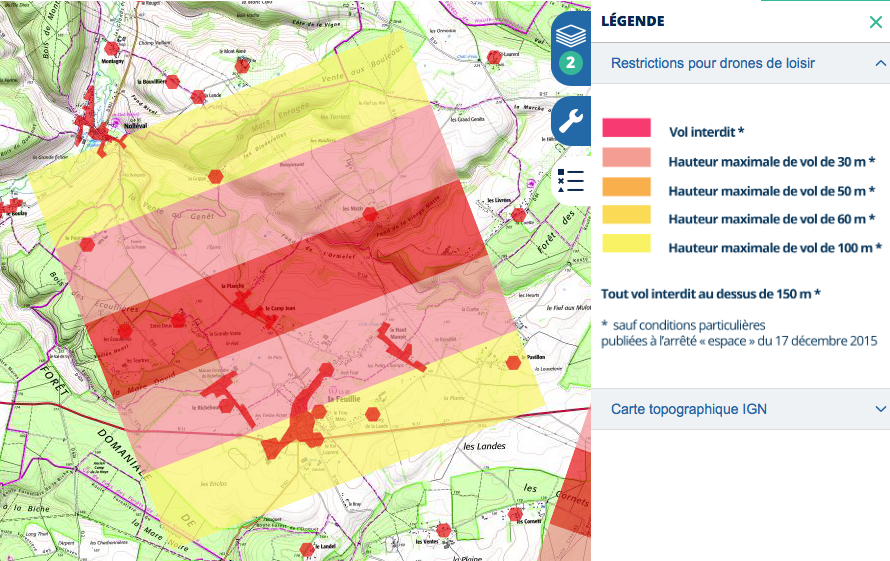Viewport: 890px width, 561px height.
Task: Click the red hexagon near 'le Pavillon'
Action: pyautogui.click(x=514, y=363)
